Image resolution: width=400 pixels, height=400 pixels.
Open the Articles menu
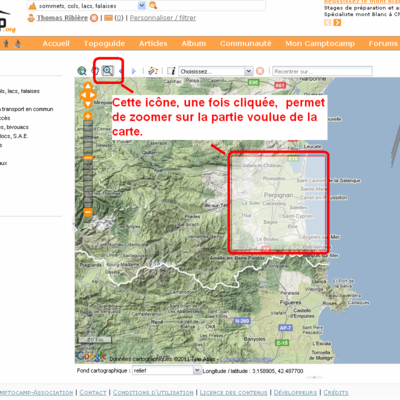(153, 43)
